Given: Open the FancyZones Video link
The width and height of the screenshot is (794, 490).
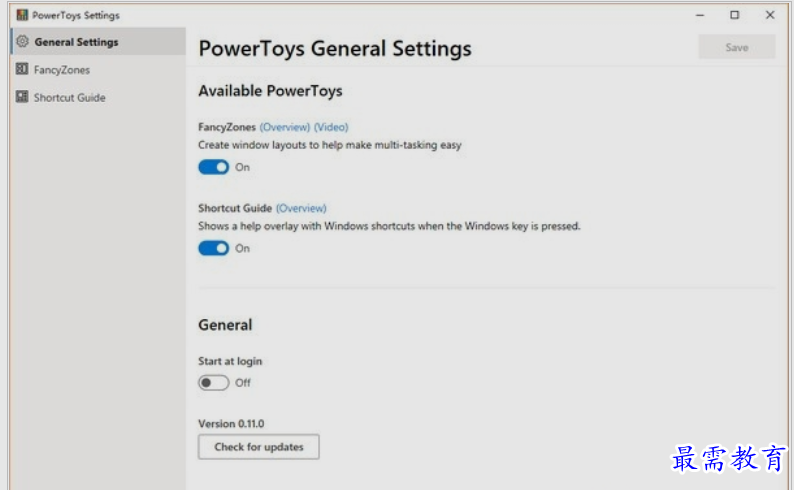Looking at the screenshot, I should click(x=331, y=127).
